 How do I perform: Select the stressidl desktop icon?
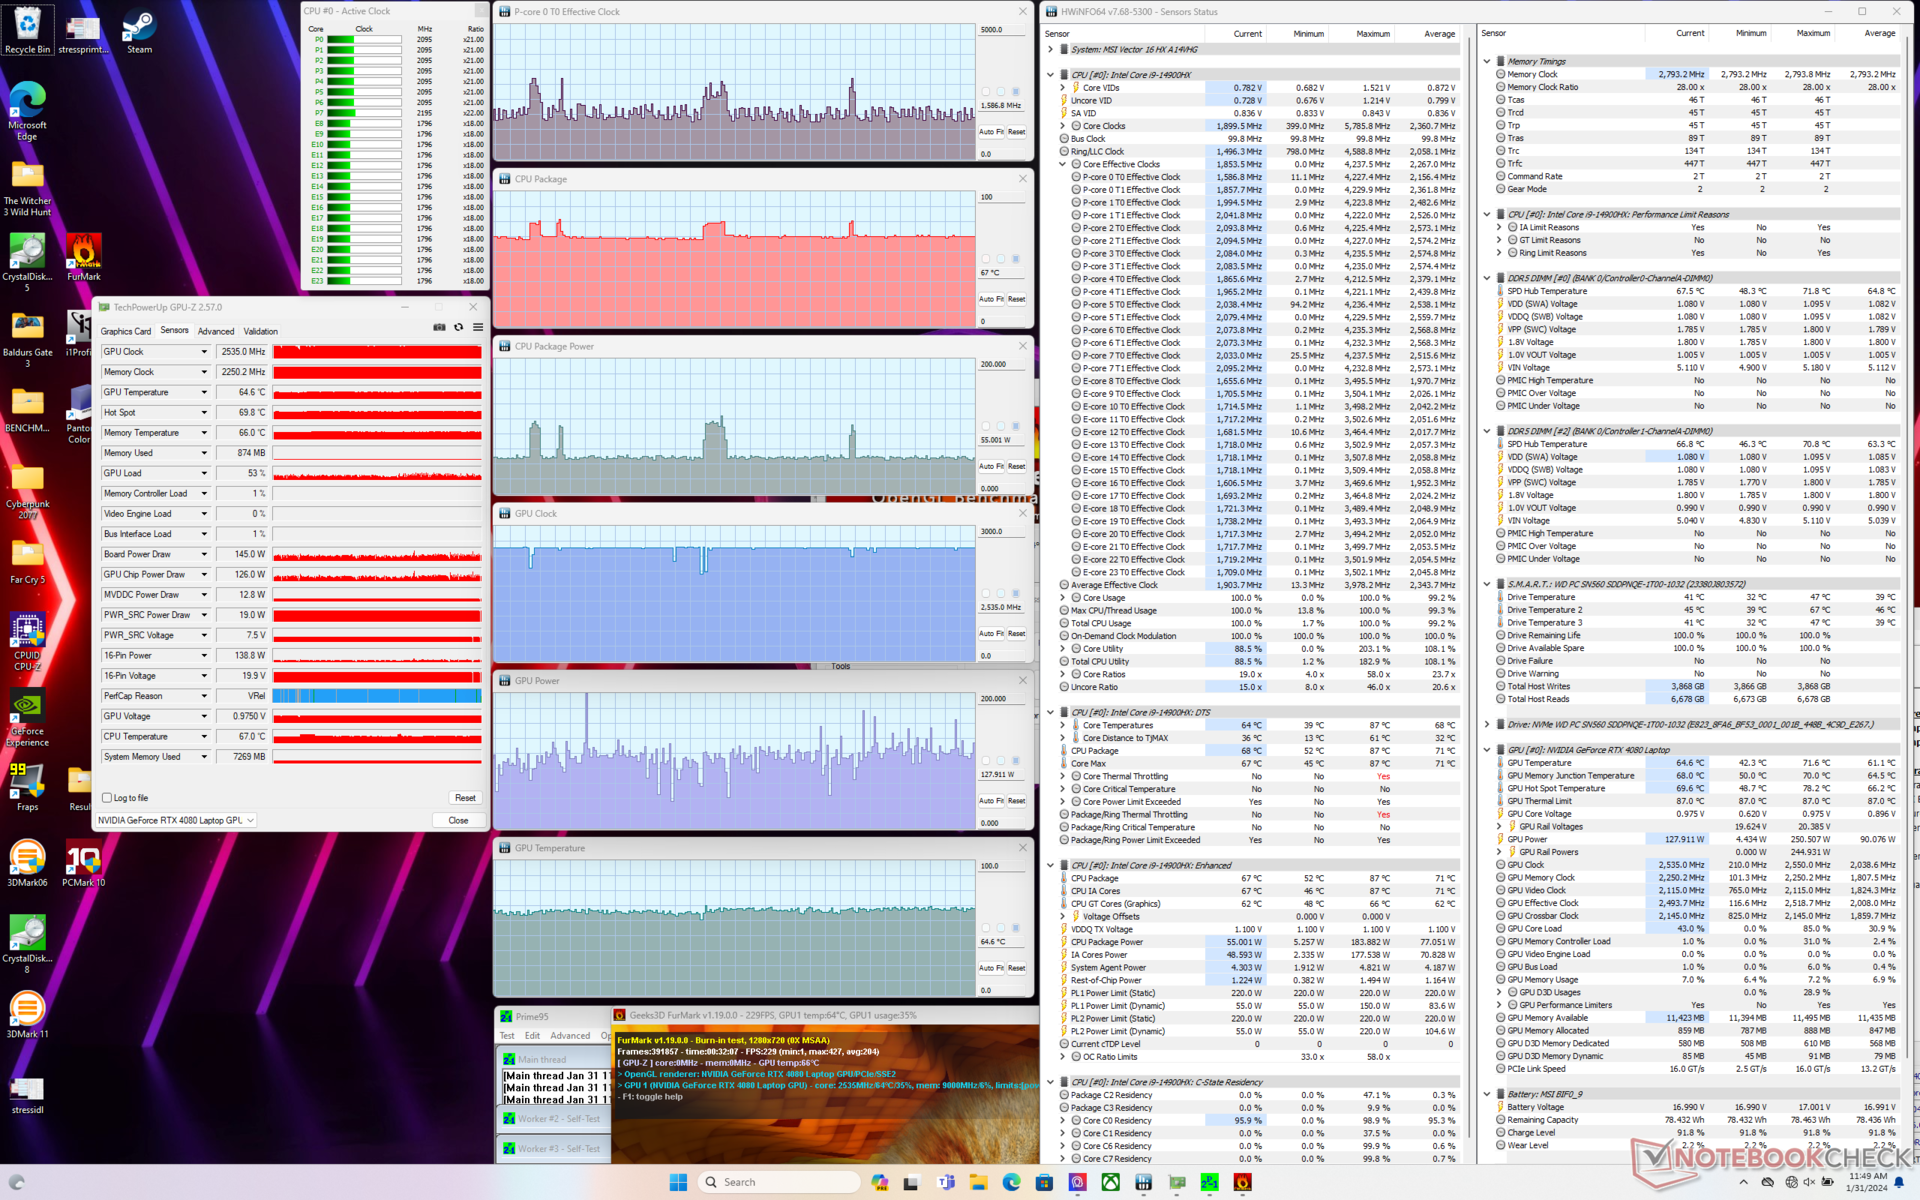coord(27,1094)
